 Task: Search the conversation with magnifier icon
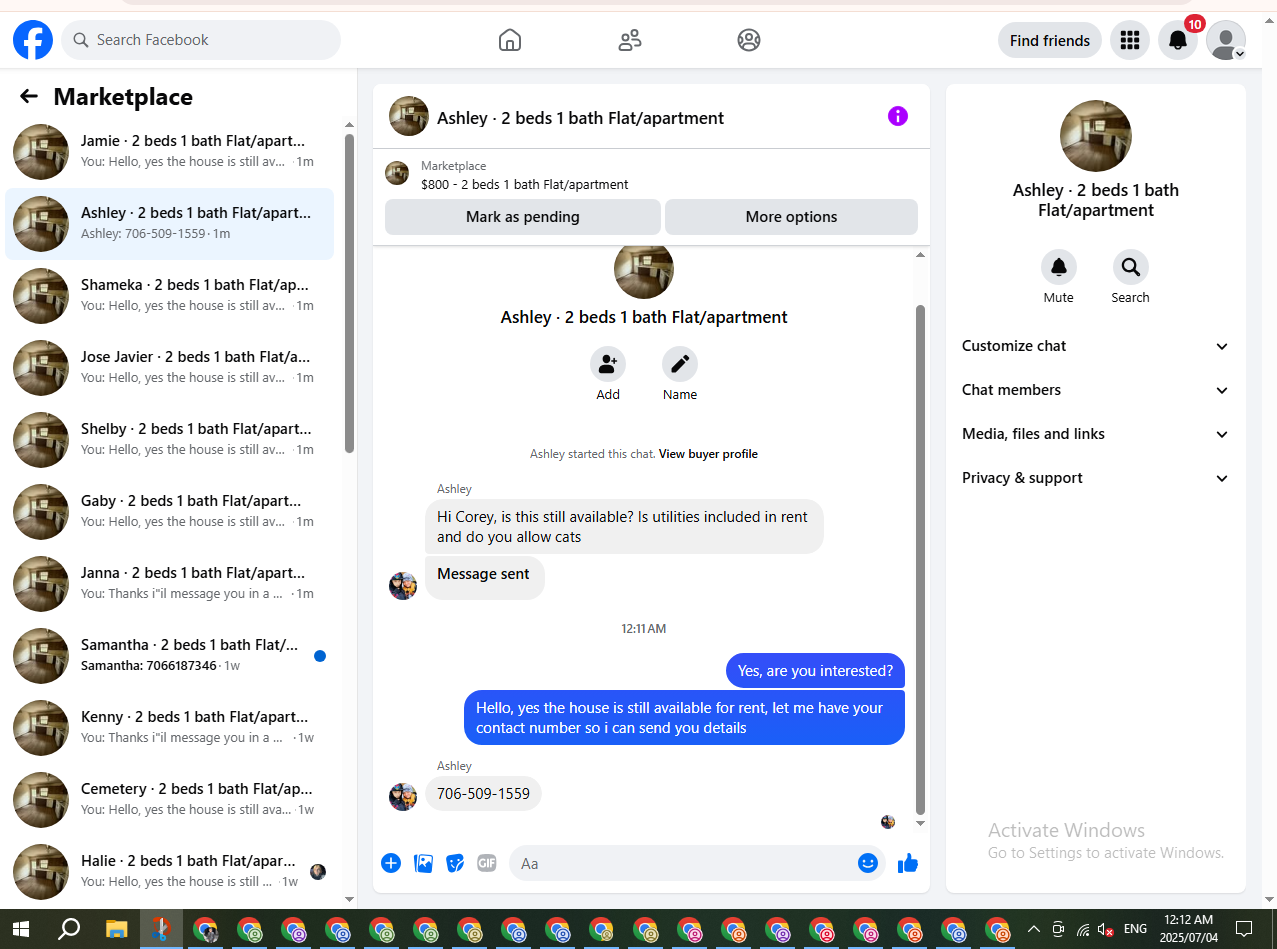(x=1131, y=267)
